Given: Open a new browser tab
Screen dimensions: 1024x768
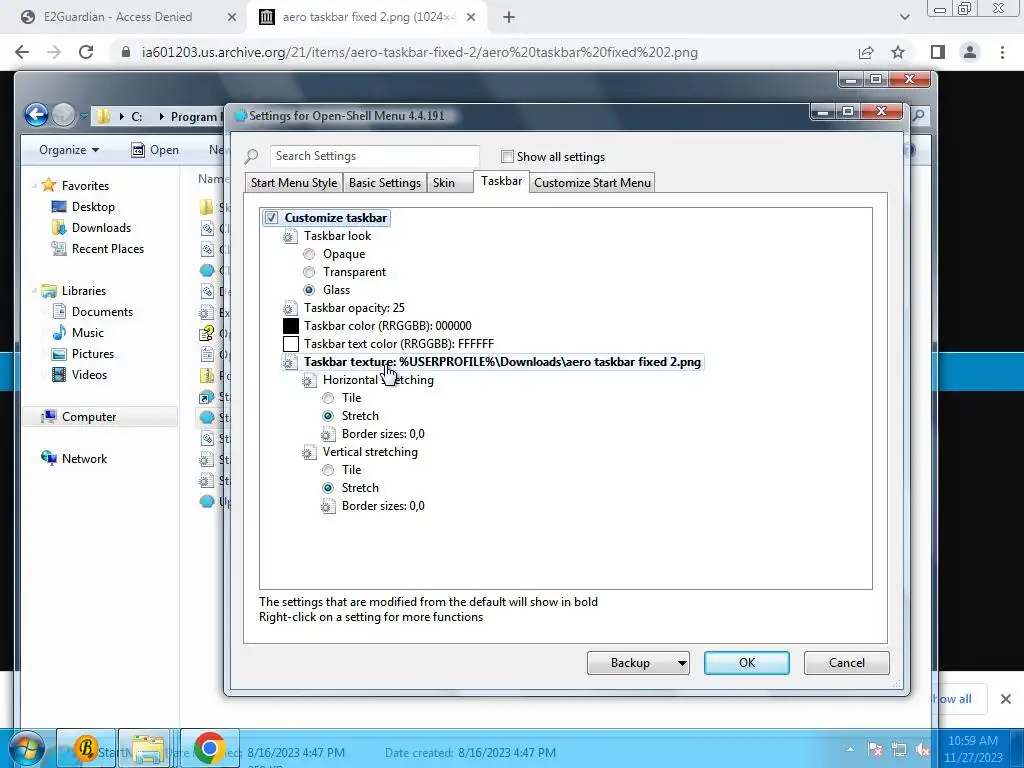Looking at the screenshot, I should point(509,18).
